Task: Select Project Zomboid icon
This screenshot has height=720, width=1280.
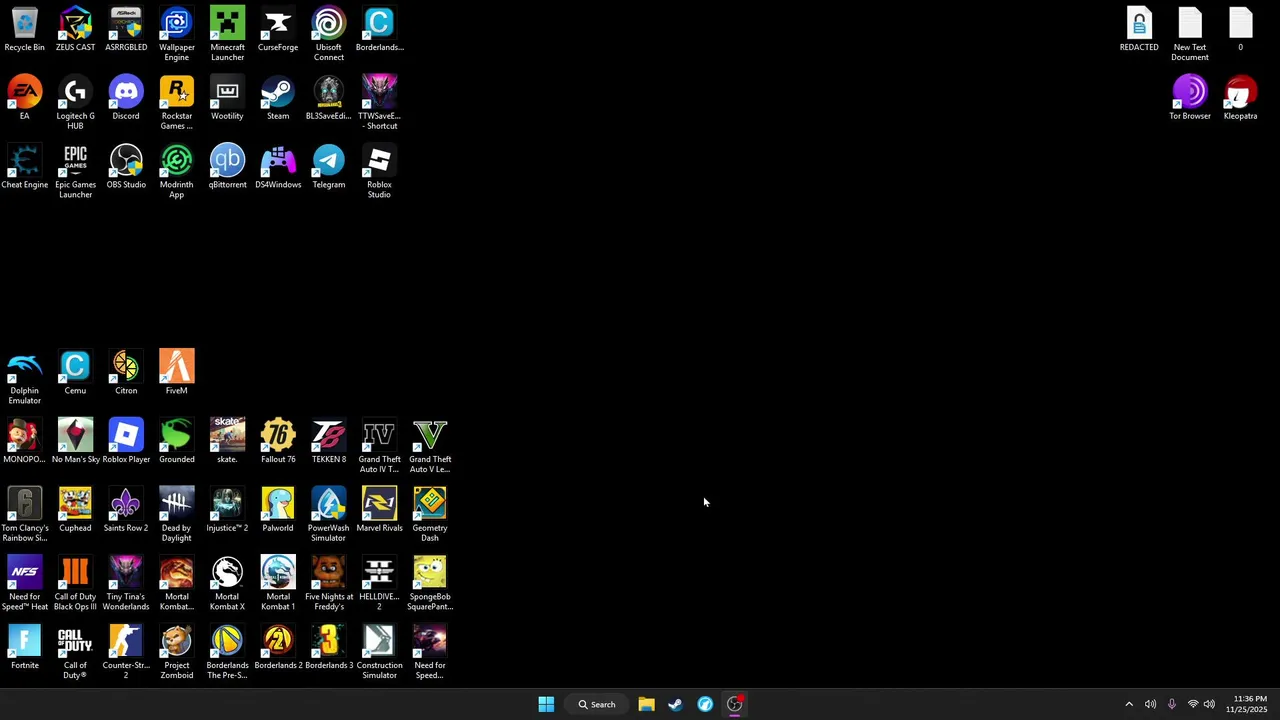Action: (x=177, y=653)
